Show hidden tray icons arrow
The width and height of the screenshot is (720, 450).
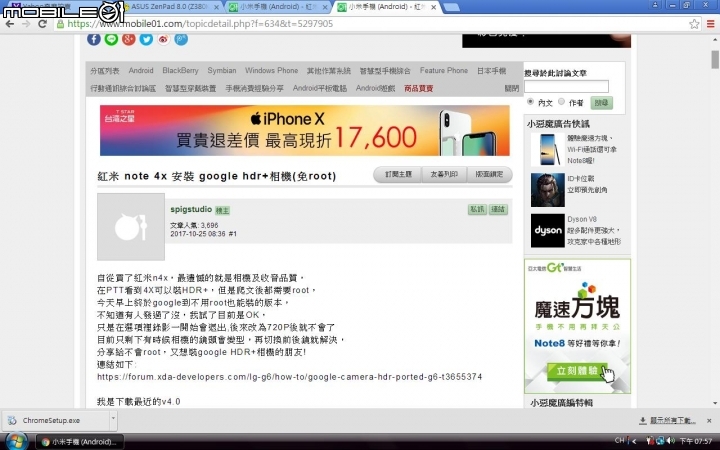click(634, 441)
